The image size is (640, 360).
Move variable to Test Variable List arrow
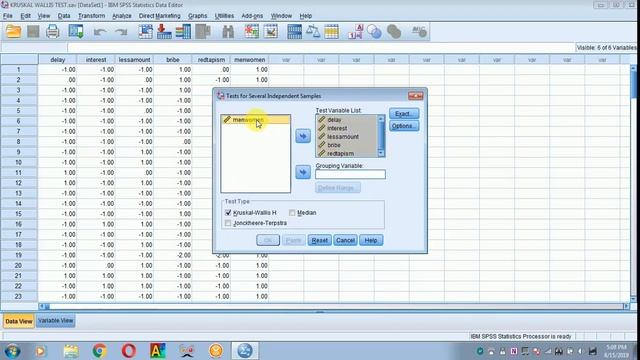tap(303, 136)
